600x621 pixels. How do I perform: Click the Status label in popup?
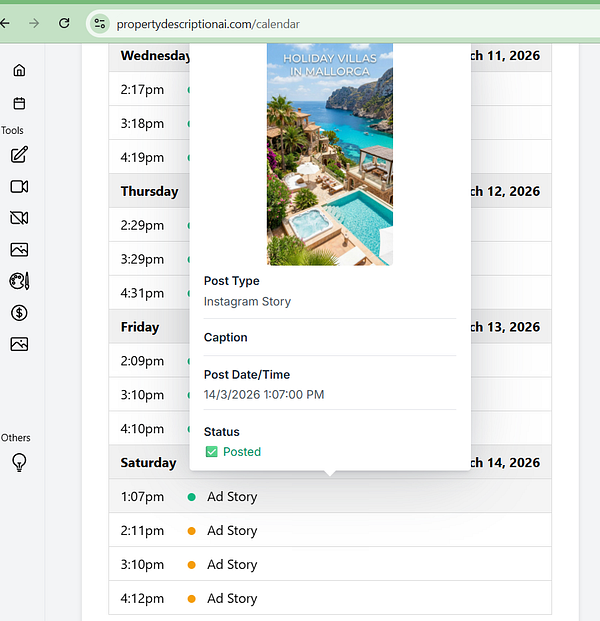coord(221,432)
